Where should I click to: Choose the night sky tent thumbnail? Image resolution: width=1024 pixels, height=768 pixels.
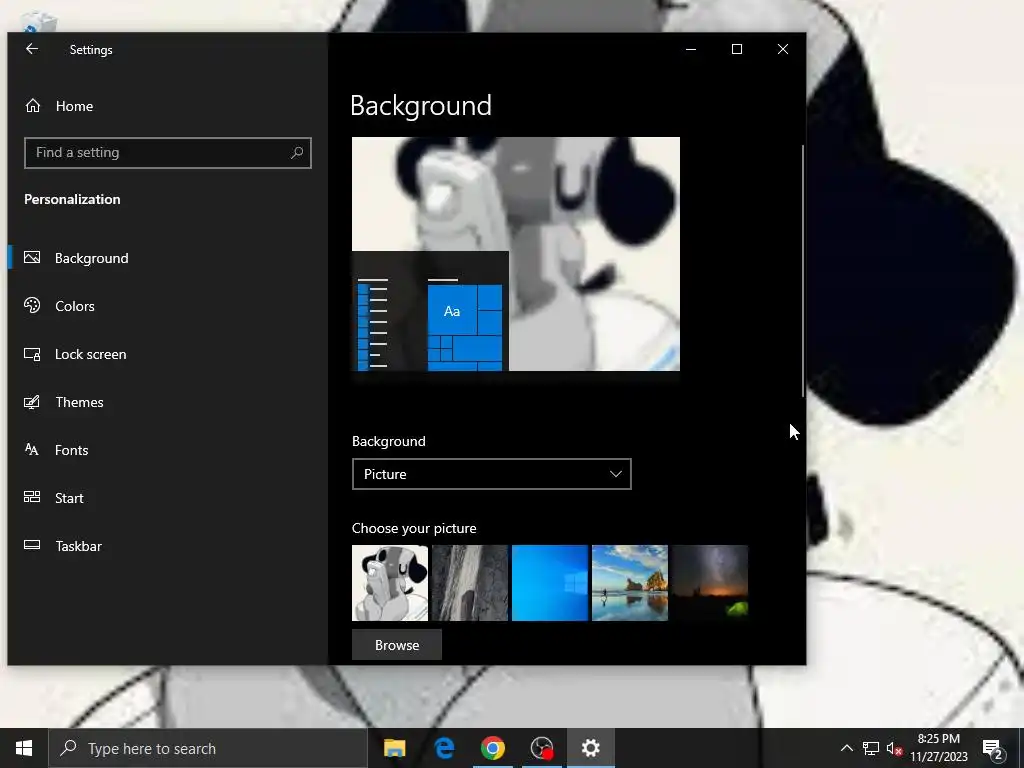[710, 583]
